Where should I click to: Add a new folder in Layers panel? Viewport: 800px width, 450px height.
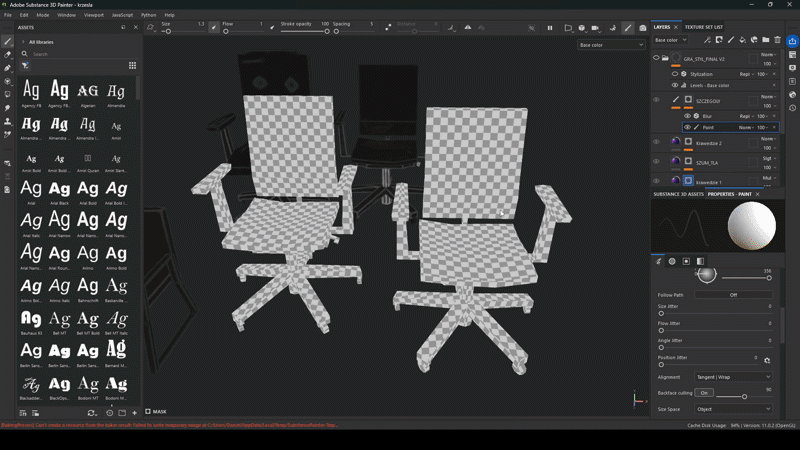[766, 40]
